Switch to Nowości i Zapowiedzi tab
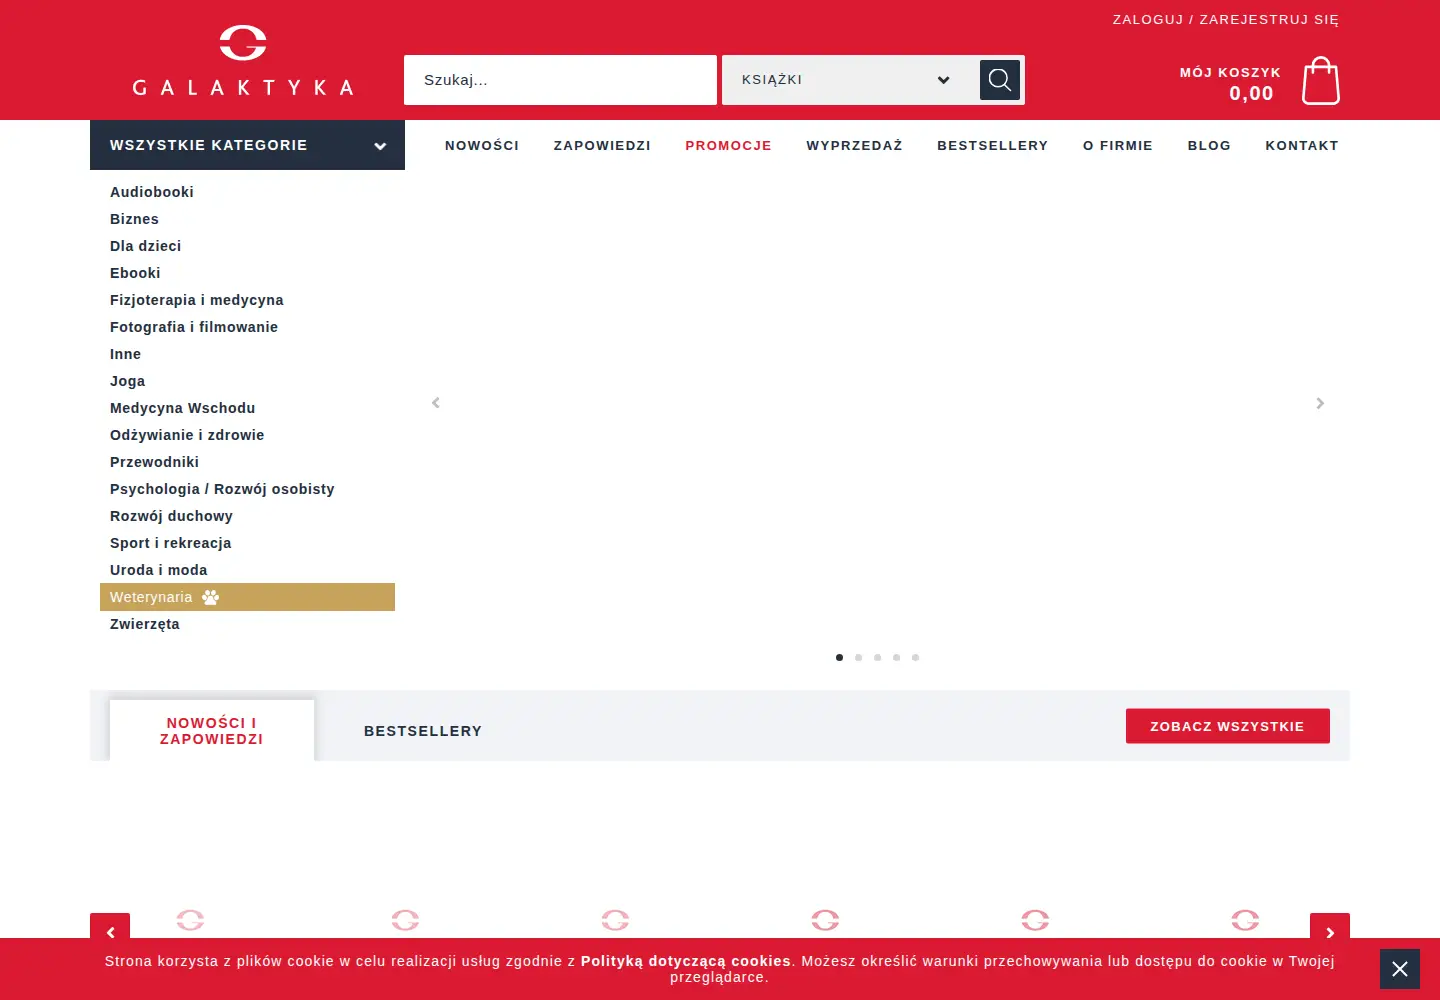 212,731
